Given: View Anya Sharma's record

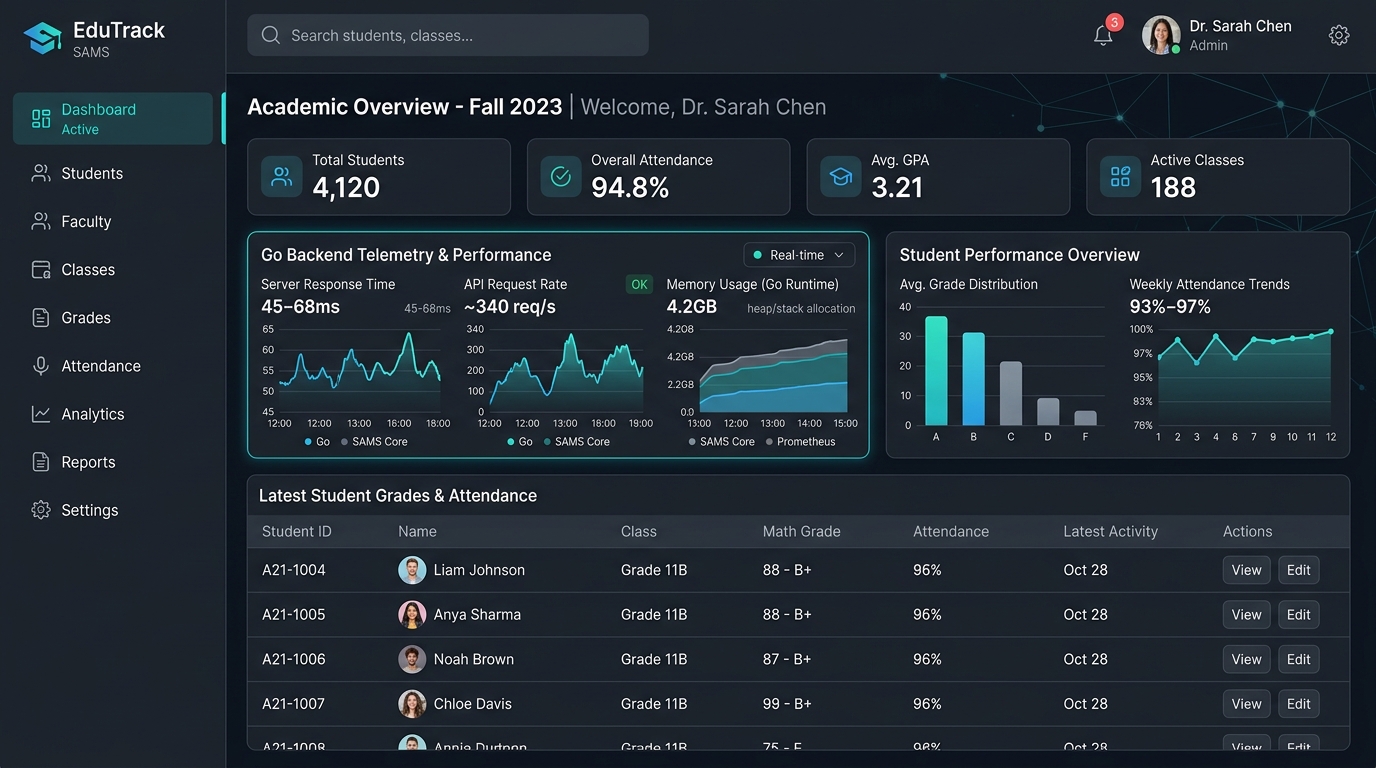Looking at the screenshot, I should click(x=1246, y=614).
